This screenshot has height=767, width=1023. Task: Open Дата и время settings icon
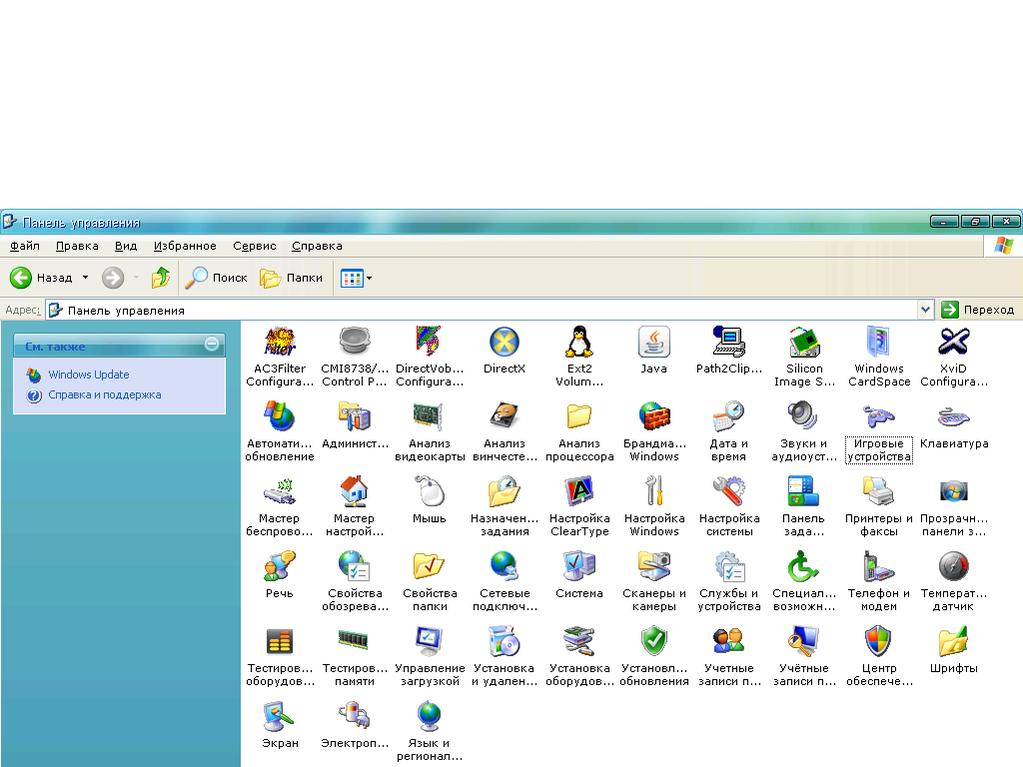729,418
